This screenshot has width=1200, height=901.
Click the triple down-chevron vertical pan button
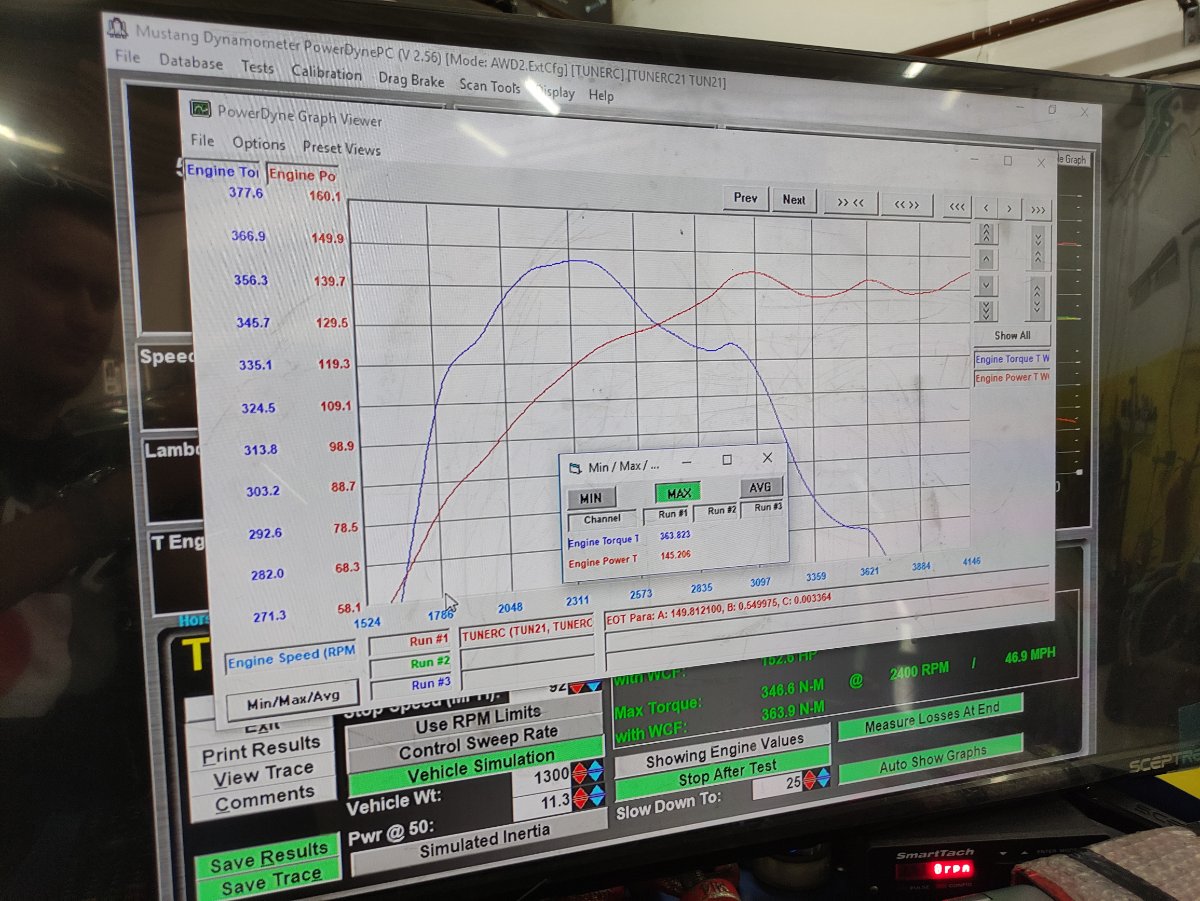986,311
